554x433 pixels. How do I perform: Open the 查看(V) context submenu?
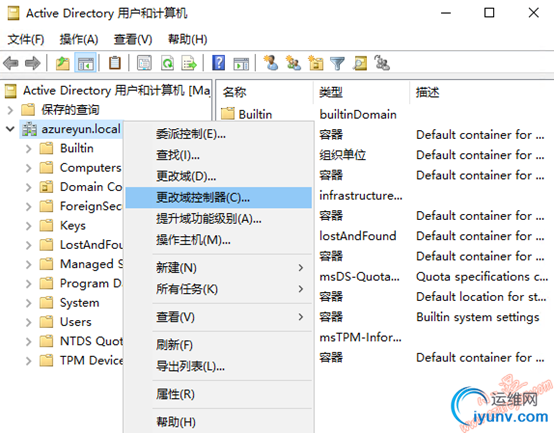(219, 317)
